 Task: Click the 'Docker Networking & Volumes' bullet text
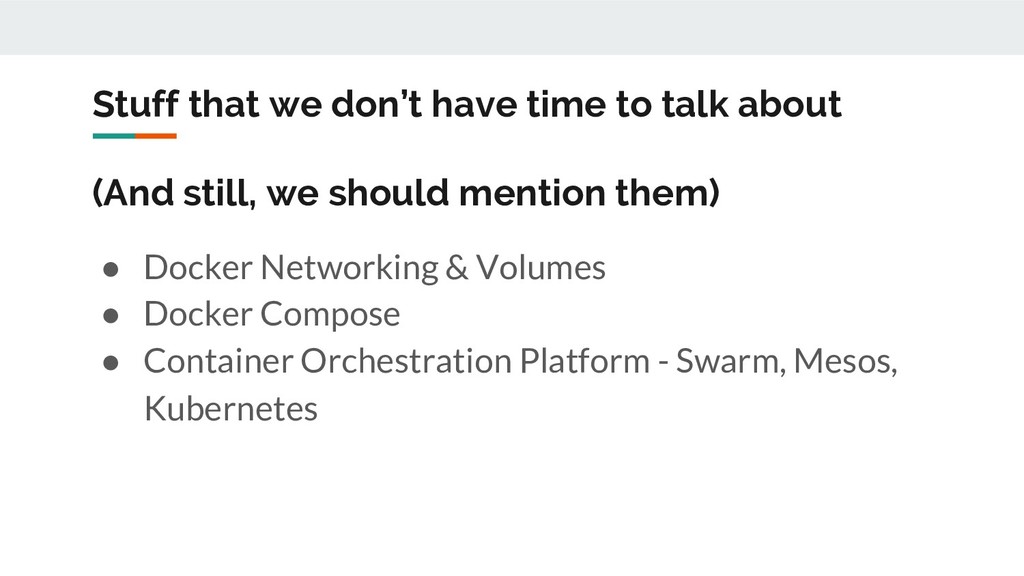coord(374,268)
